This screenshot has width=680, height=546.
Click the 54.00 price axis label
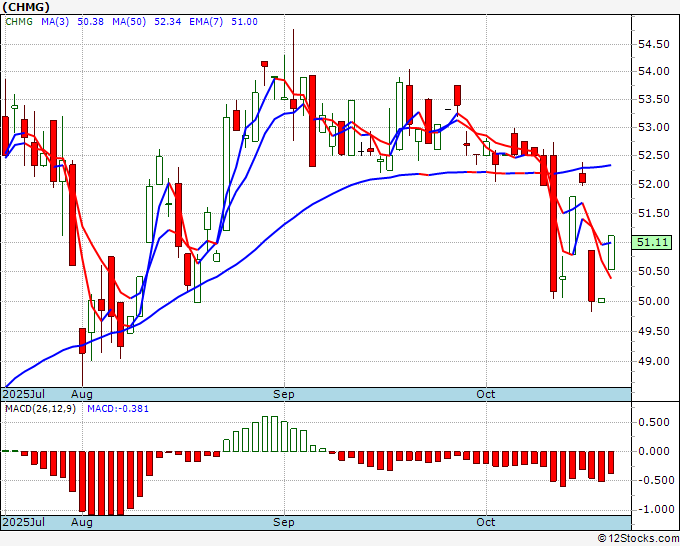coord(654,72)
